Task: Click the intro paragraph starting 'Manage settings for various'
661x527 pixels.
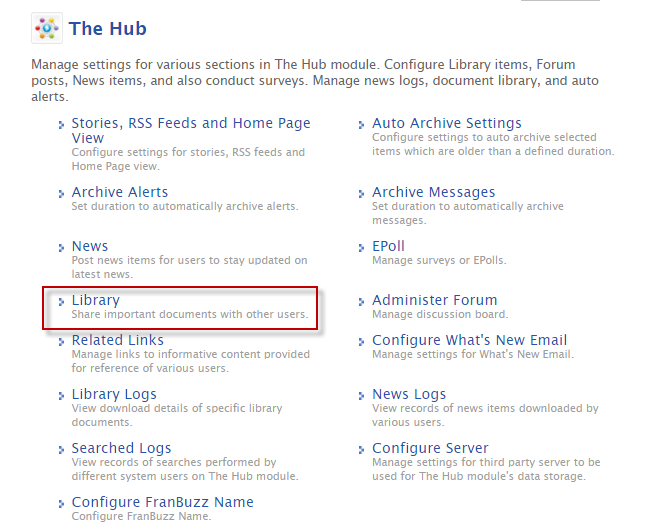Action: [315, 81]
